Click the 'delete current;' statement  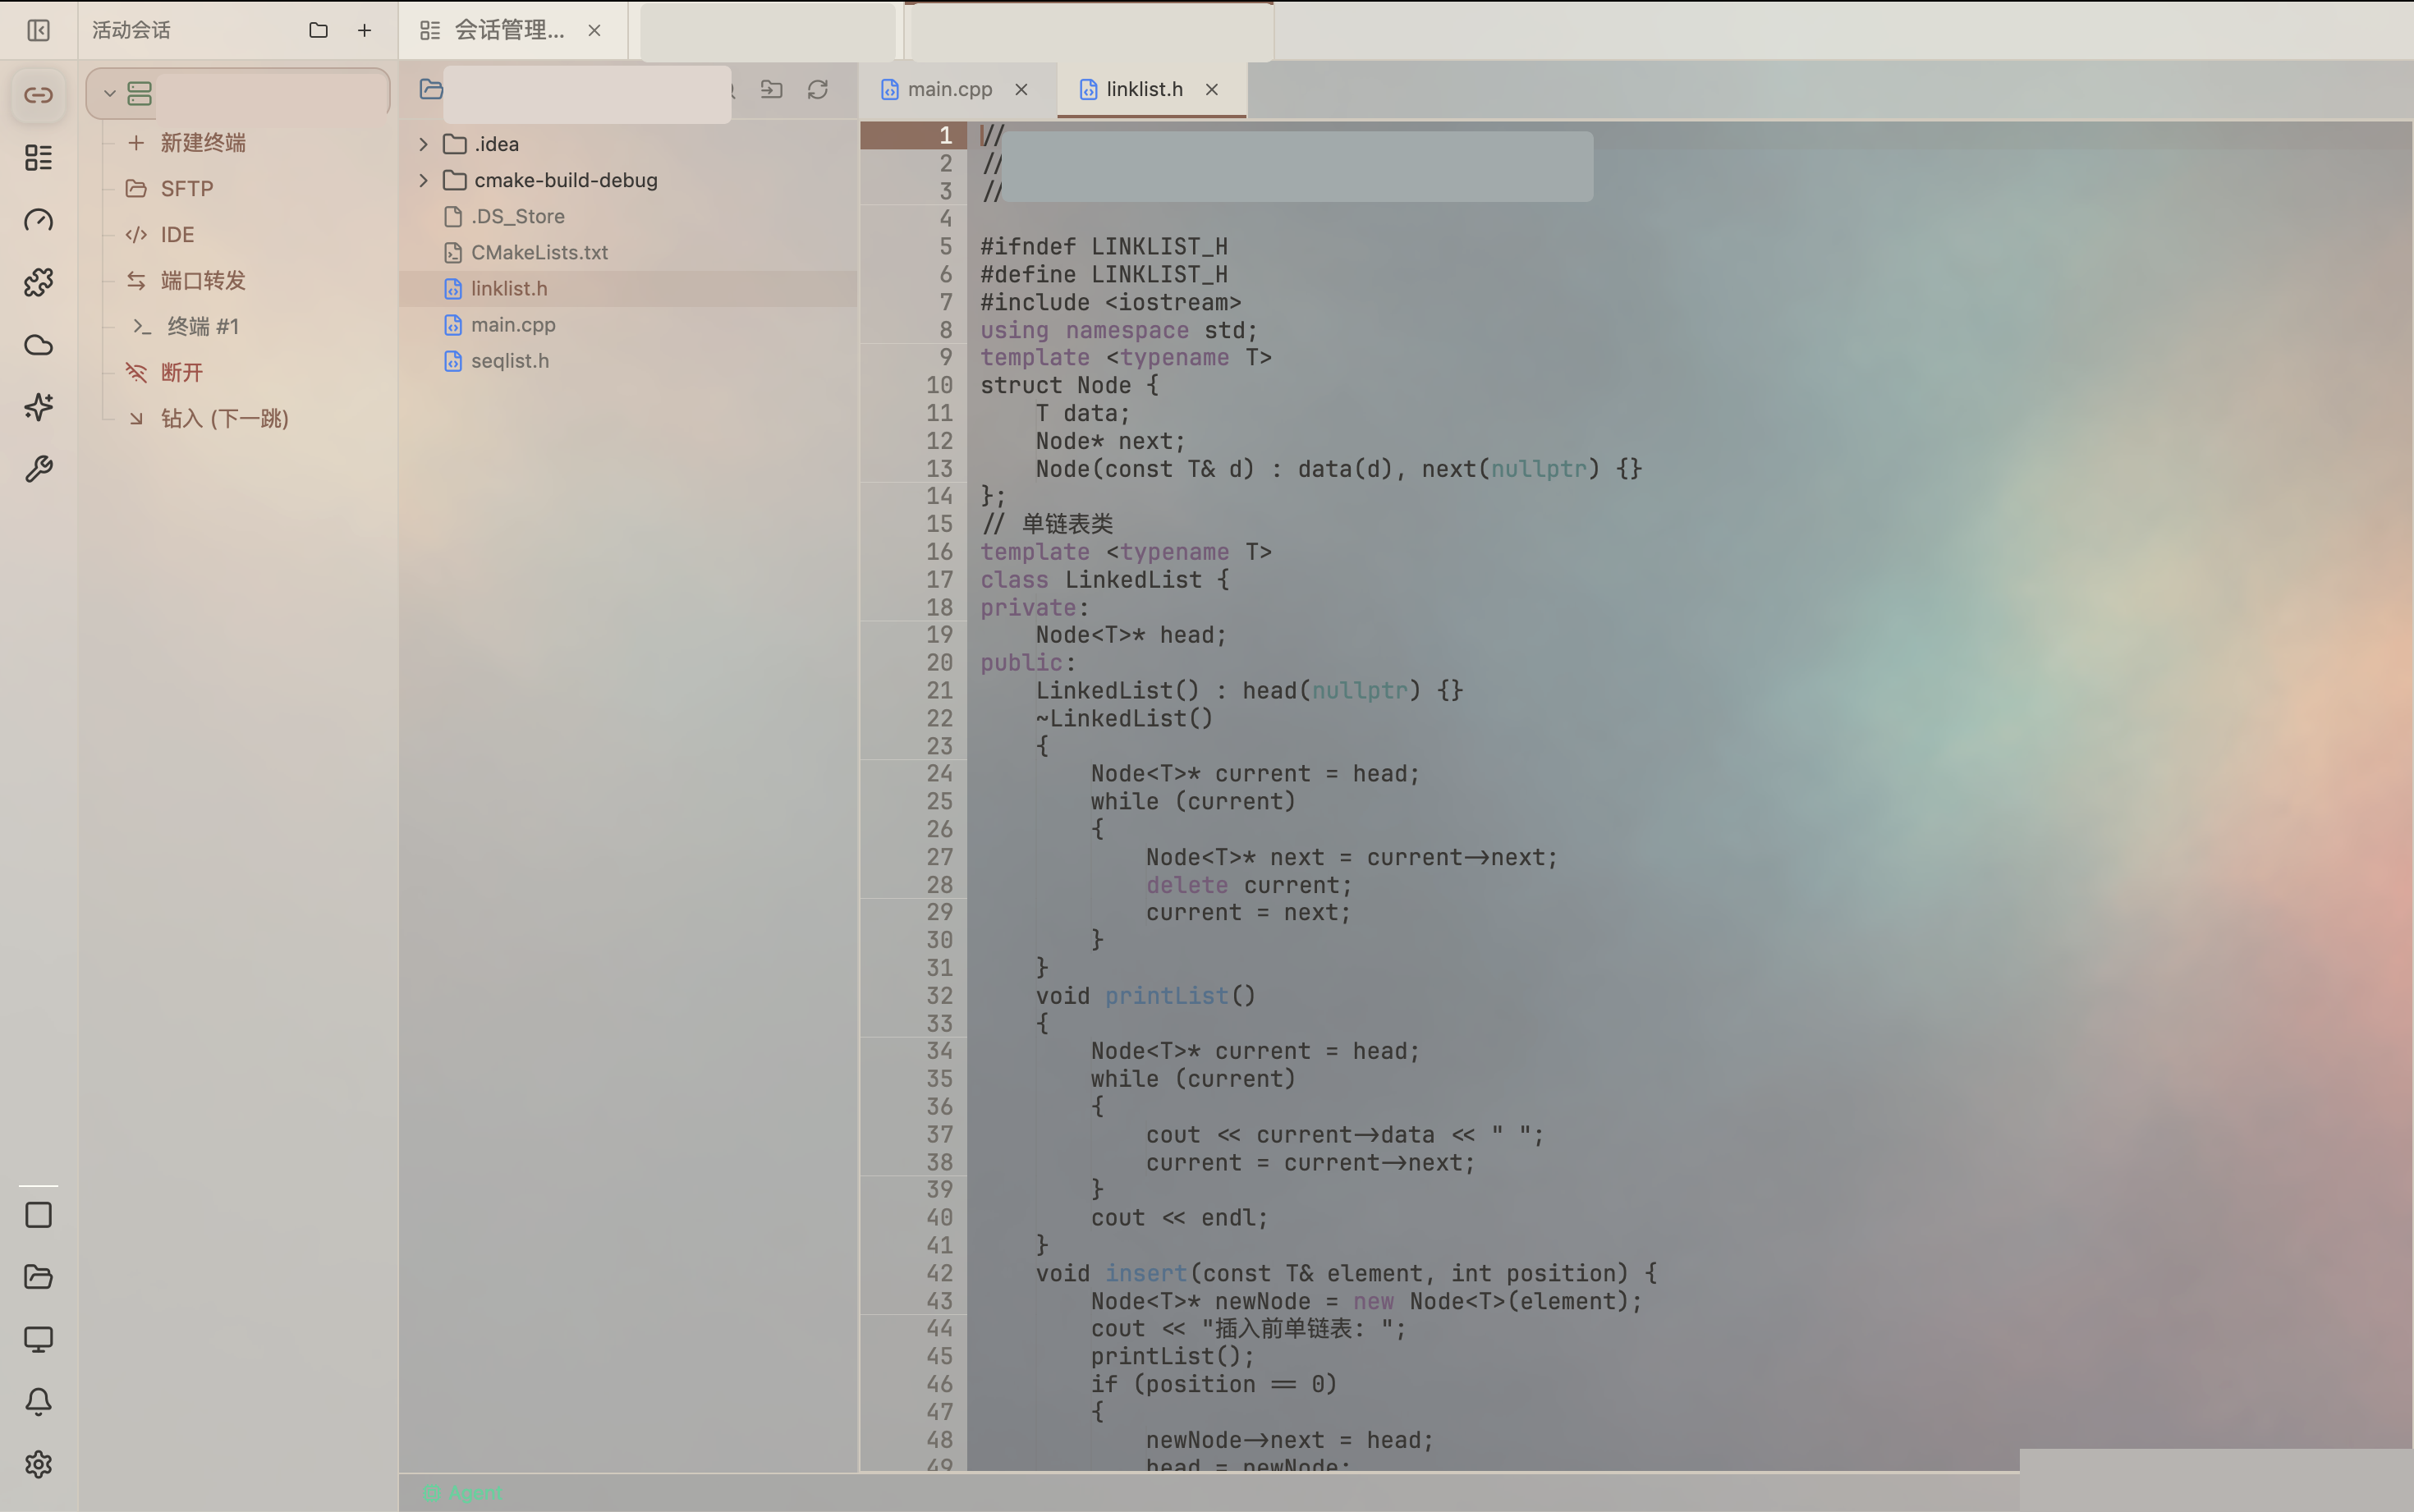[x=1249, y=885]
